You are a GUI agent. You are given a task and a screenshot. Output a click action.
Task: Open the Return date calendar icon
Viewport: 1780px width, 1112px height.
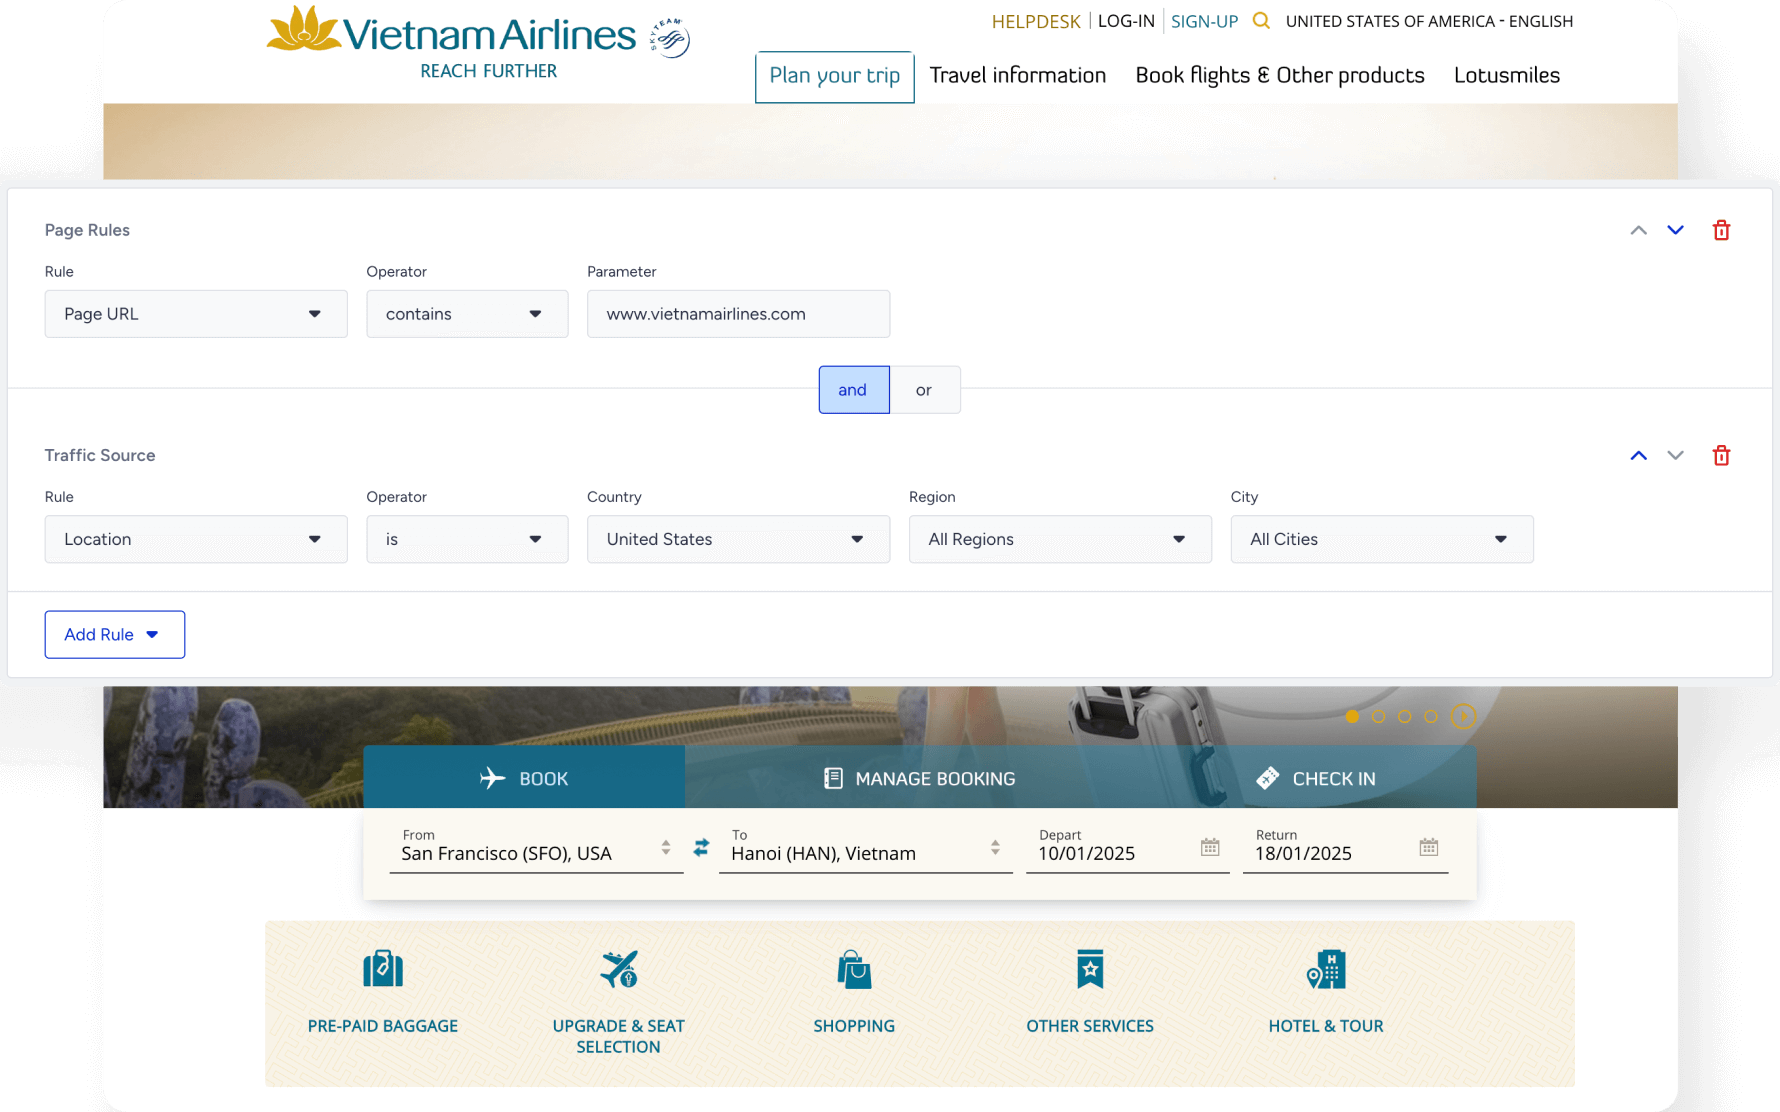tap(1428, 847)
